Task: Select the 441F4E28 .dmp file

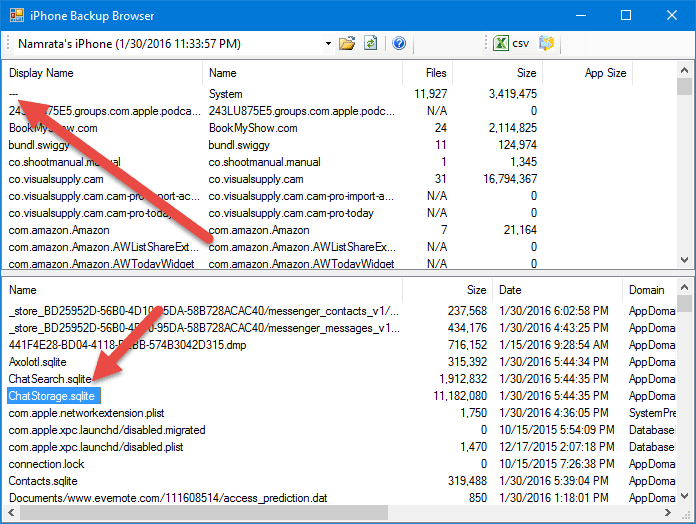Action: 127,345
